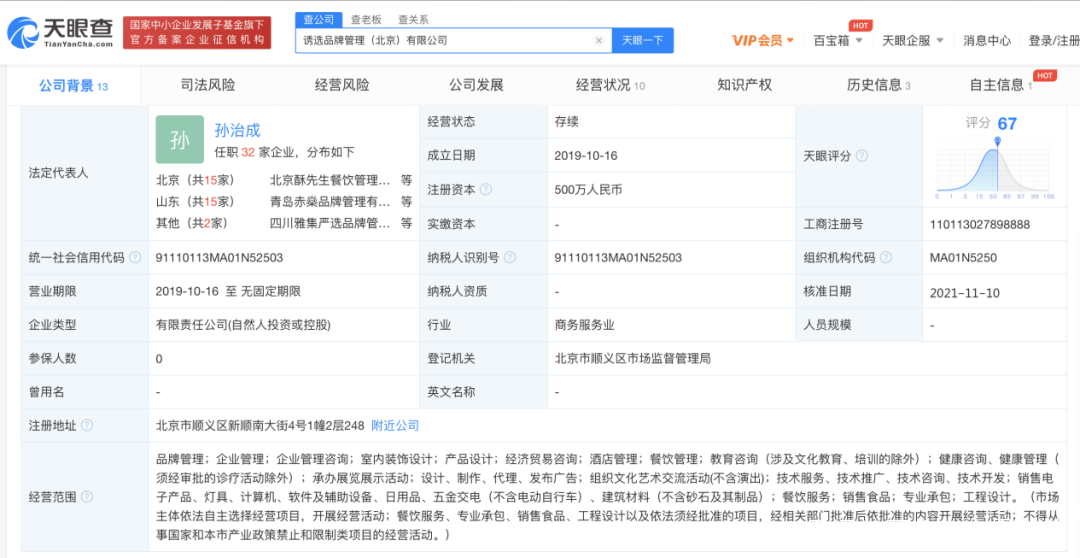This screenshot has width=1080, height=558.
Task: Expand the 天眼企服 dropdown
Action: point(911,41)
